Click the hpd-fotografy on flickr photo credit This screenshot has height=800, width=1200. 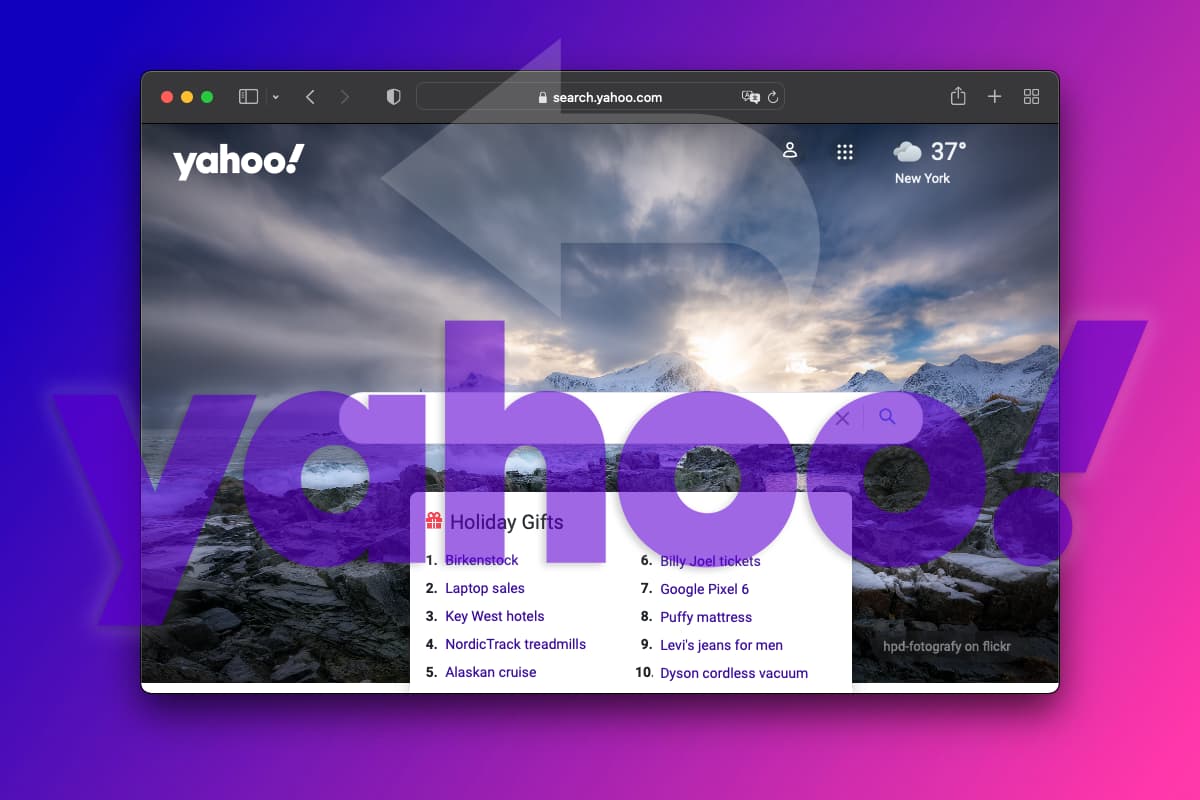pos(947,646)
